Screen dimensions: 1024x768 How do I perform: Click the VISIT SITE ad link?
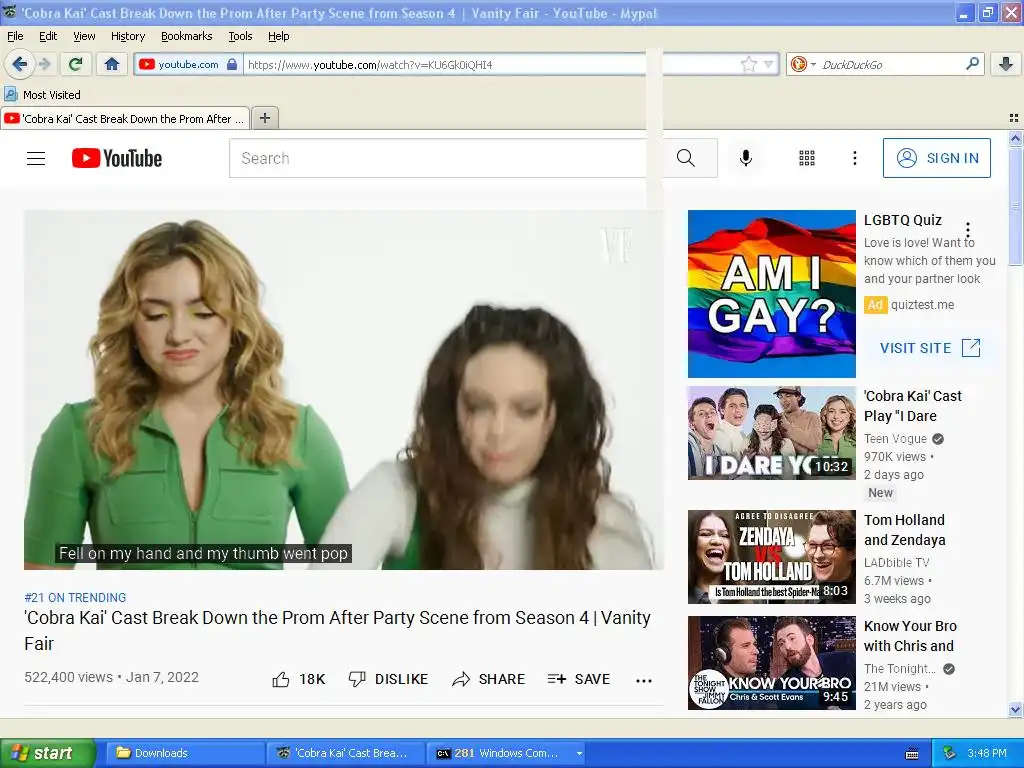click(x=930, y=348)
